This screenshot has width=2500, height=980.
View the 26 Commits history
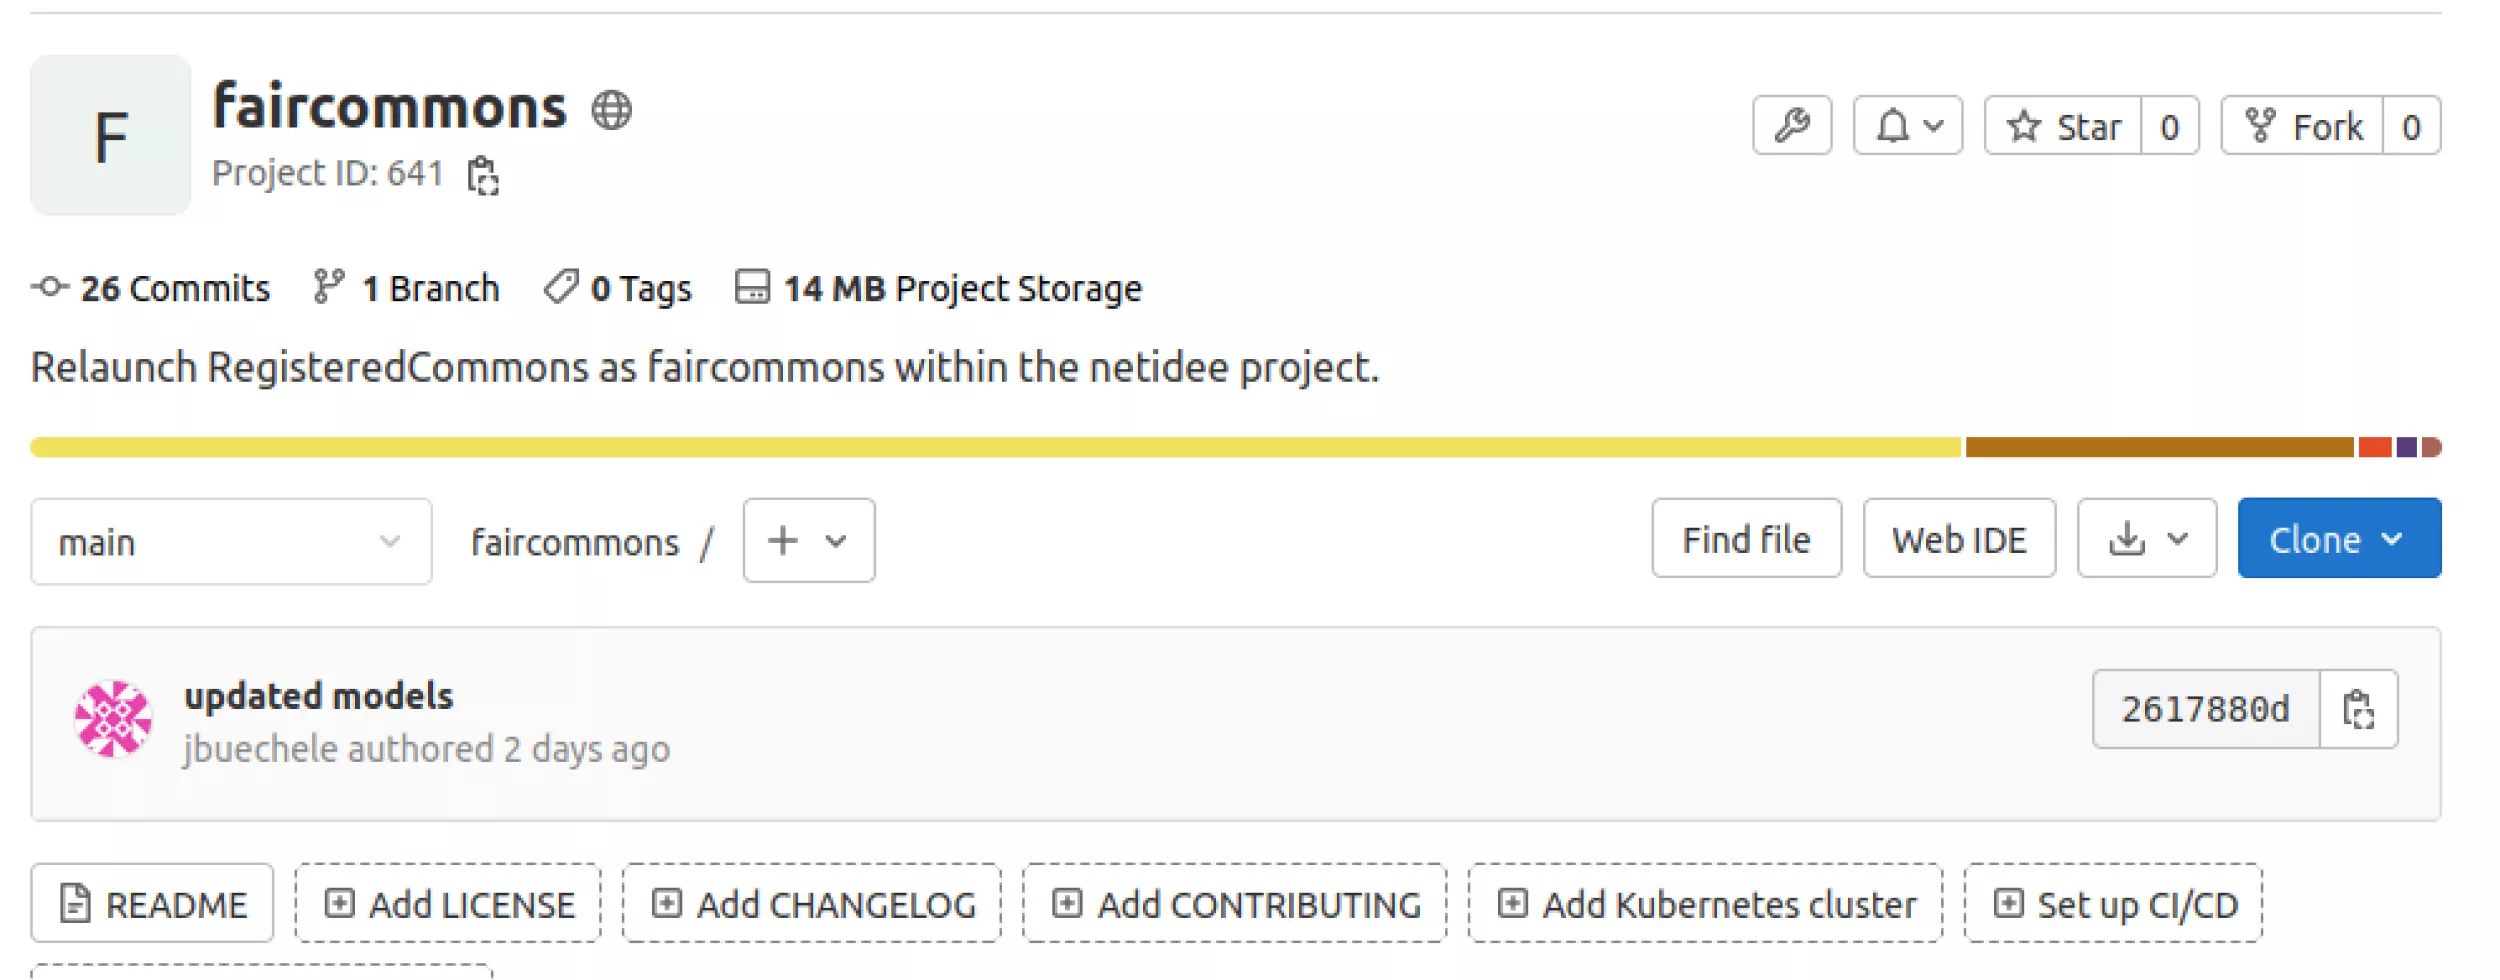tap(152, 289)
